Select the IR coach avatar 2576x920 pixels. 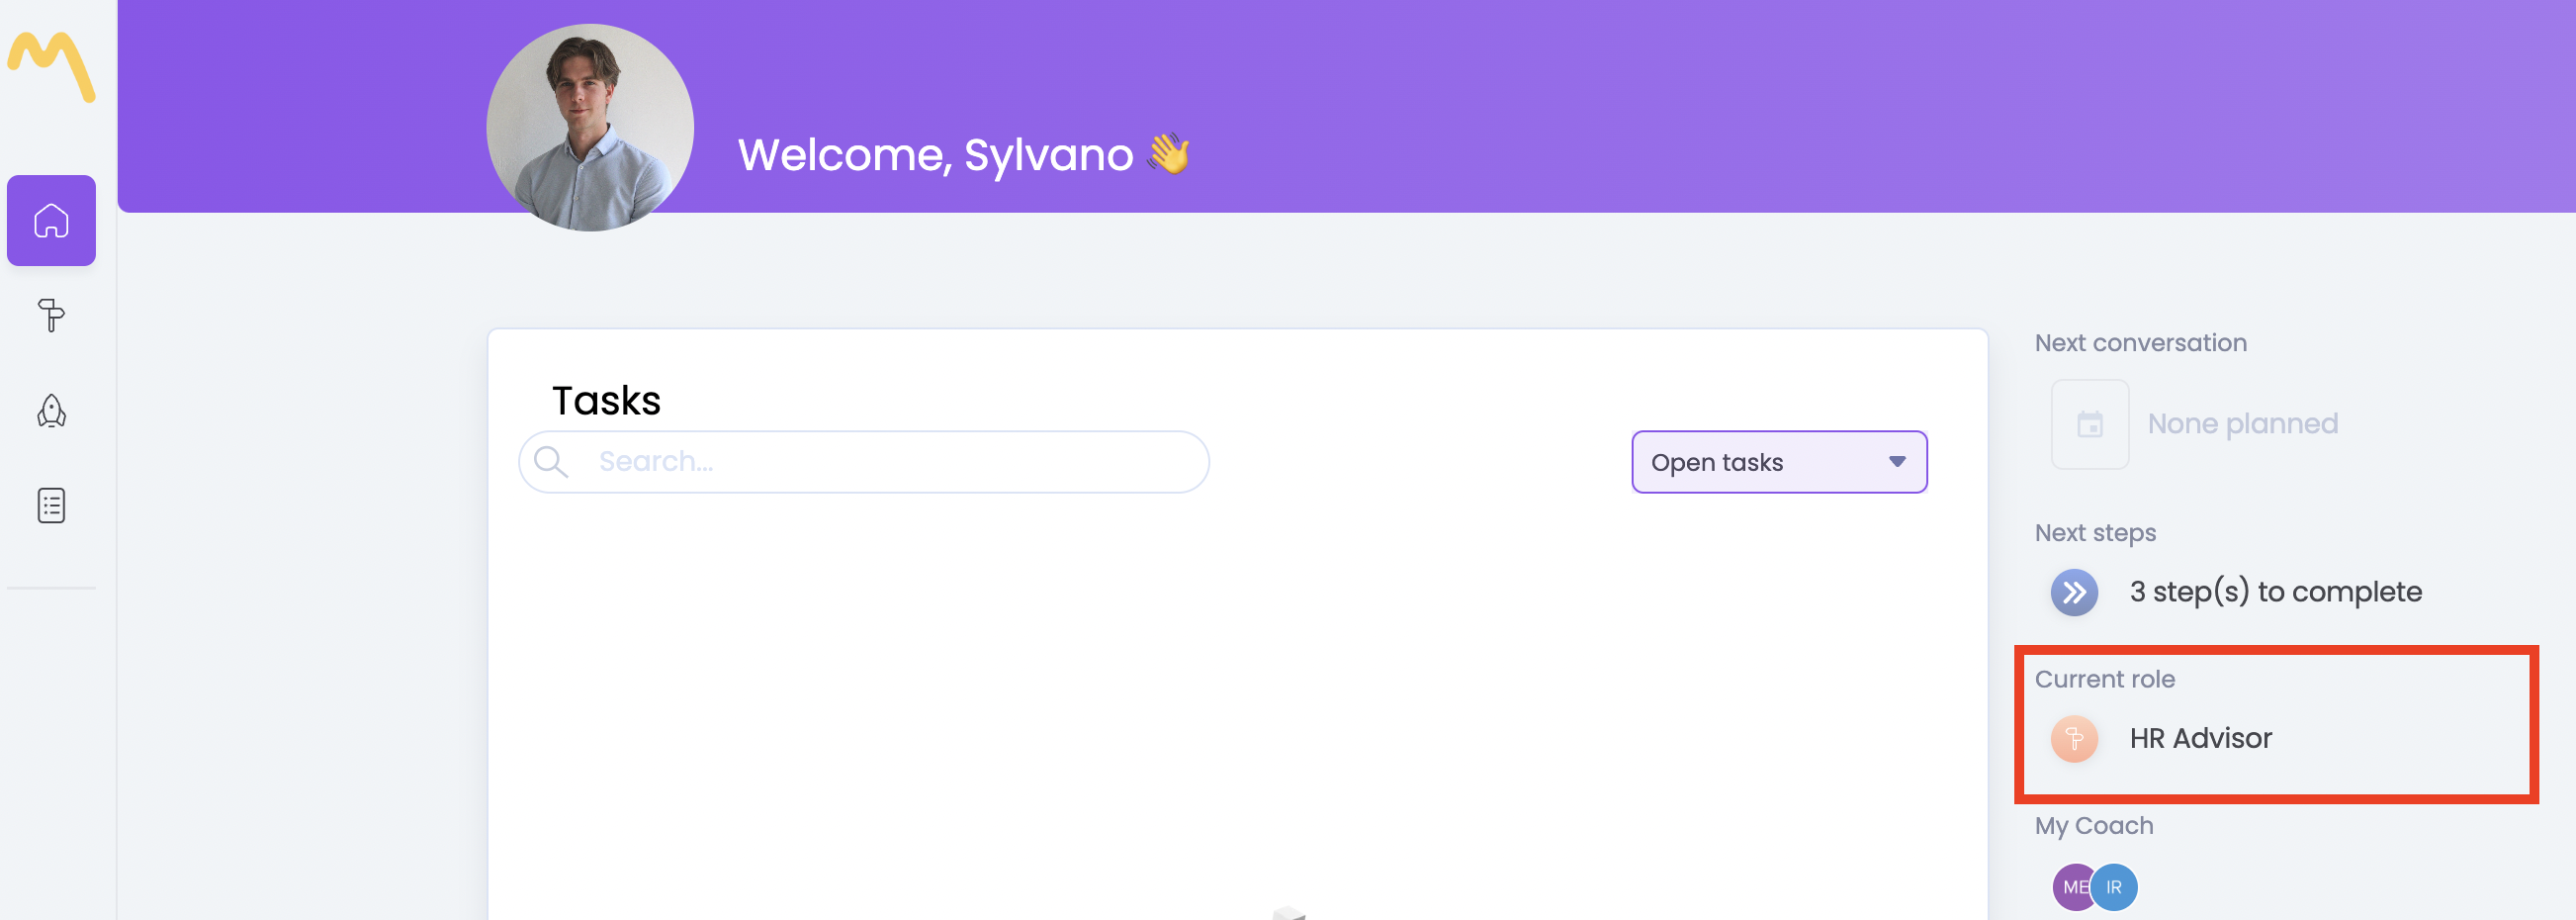pos(2116,887)
